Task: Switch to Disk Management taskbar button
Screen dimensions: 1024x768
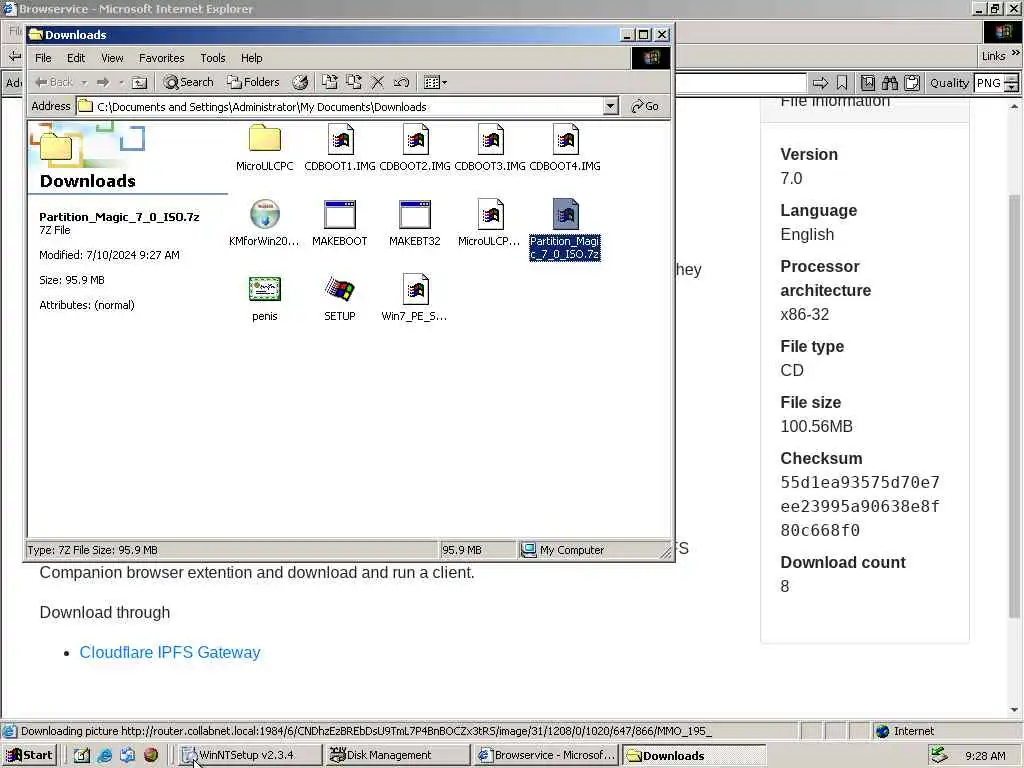Action: [398, 756]
